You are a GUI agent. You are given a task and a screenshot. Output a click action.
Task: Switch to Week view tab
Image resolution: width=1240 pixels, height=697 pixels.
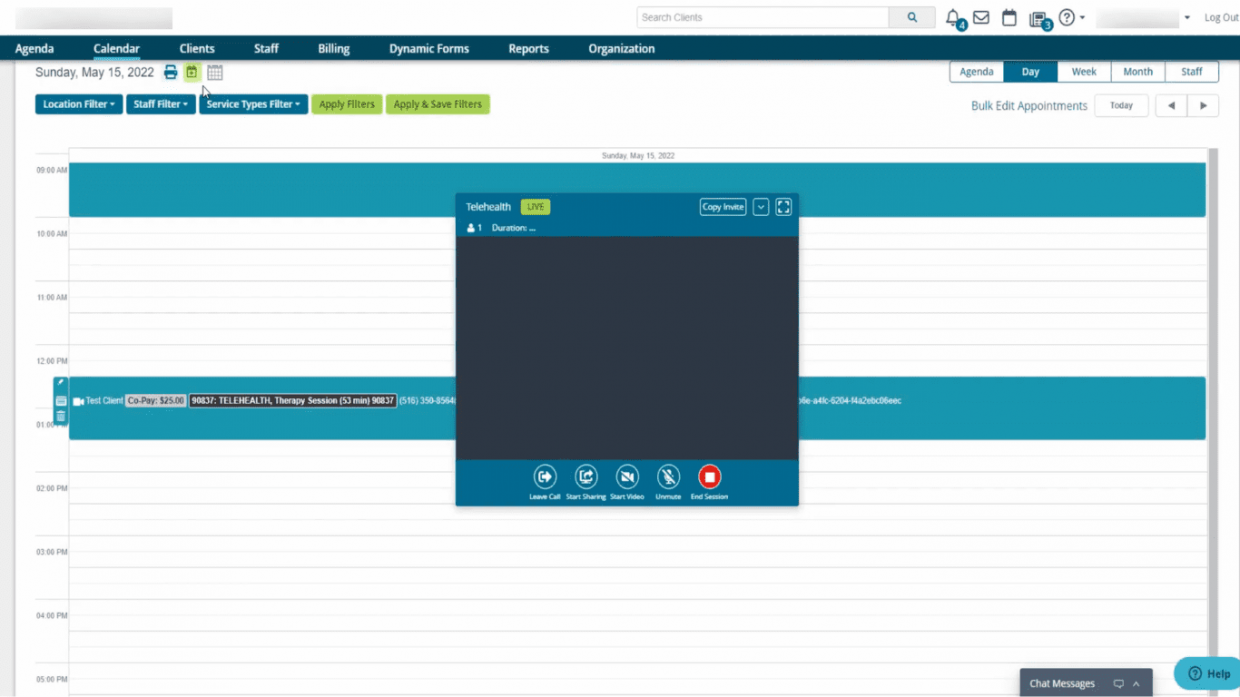(1084, 72)
